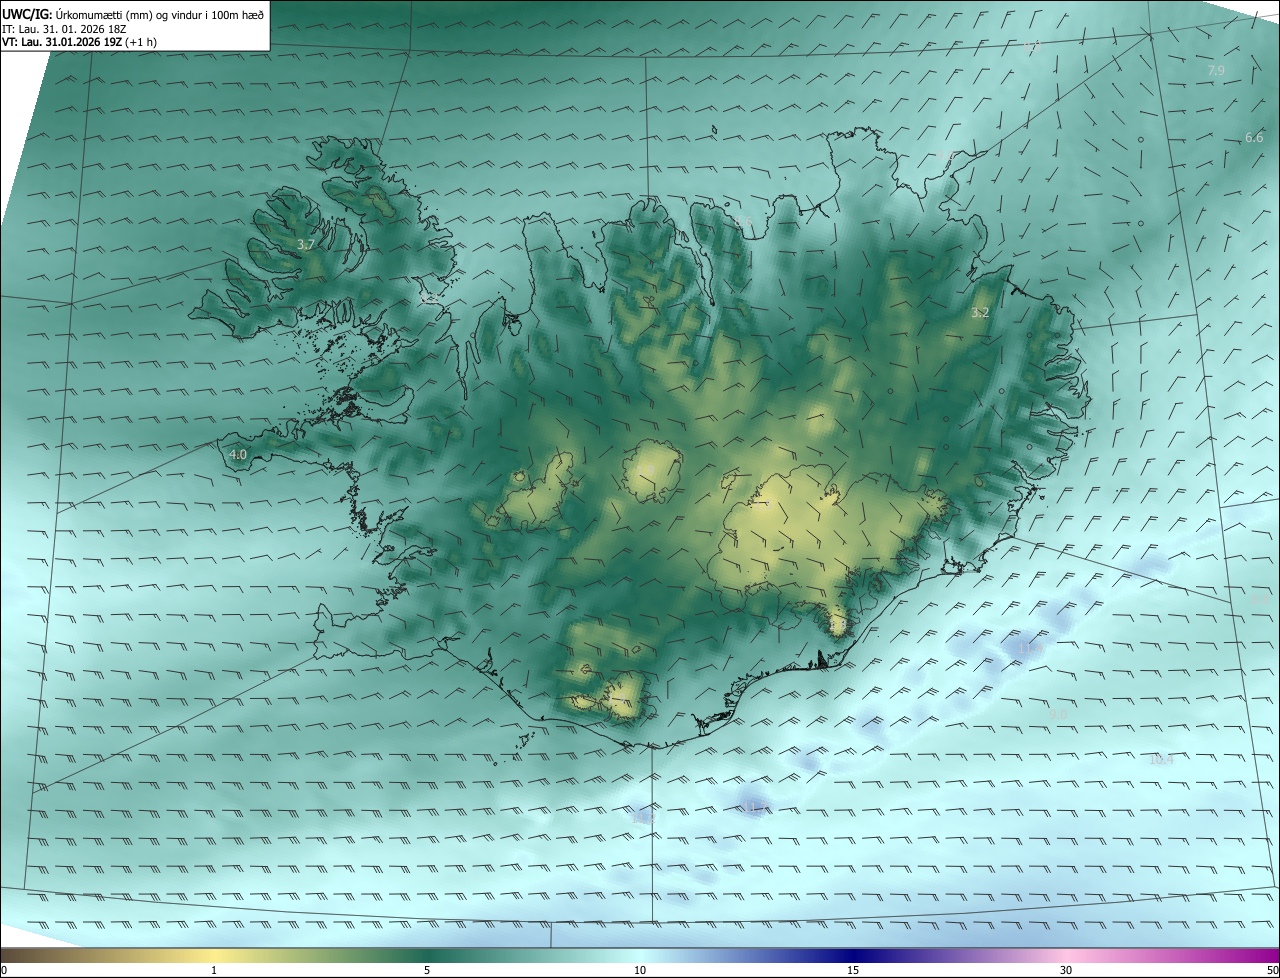
Task: Click the '10' tick on the colour scale
Action: tap(640, 970)
